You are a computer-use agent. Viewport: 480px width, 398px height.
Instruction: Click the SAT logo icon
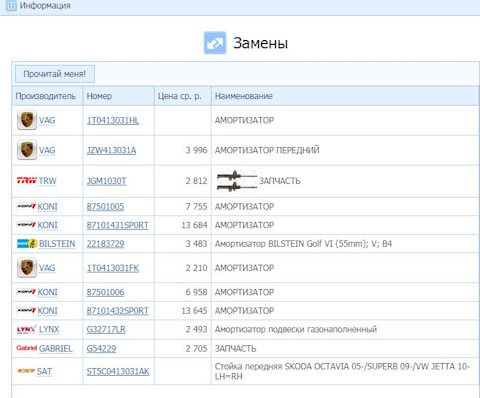coord(26,371)
